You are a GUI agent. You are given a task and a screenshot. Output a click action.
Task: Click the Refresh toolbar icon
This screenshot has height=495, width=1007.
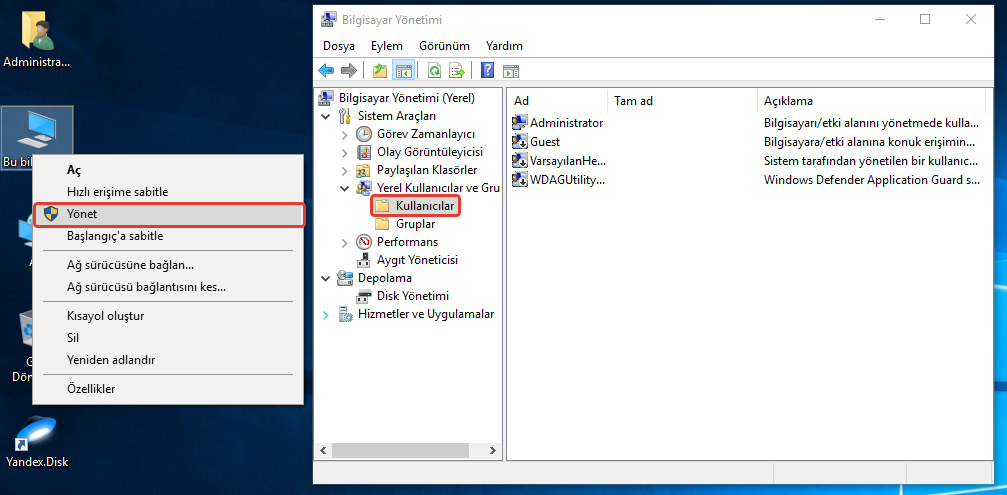pos(434,70)
